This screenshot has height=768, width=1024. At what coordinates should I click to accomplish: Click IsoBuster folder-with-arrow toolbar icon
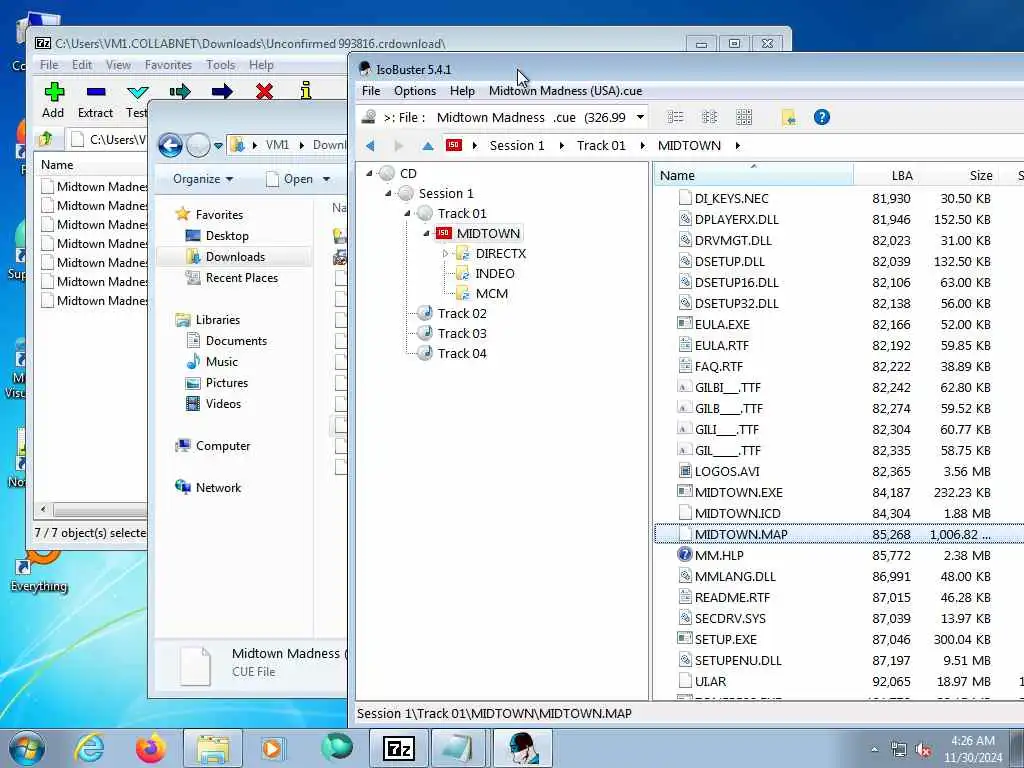(x=788, y=118)
